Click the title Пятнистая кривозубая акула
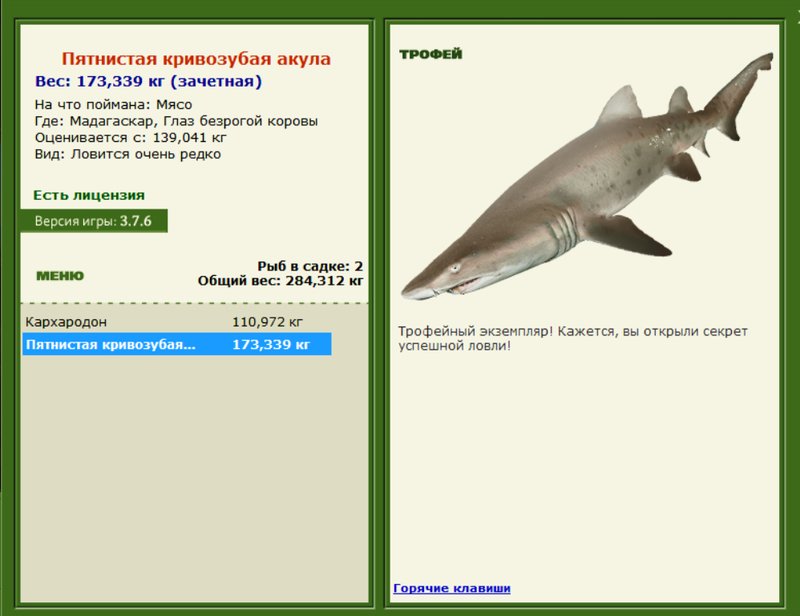This screenshot has width=800, height=616. (196, 59)
